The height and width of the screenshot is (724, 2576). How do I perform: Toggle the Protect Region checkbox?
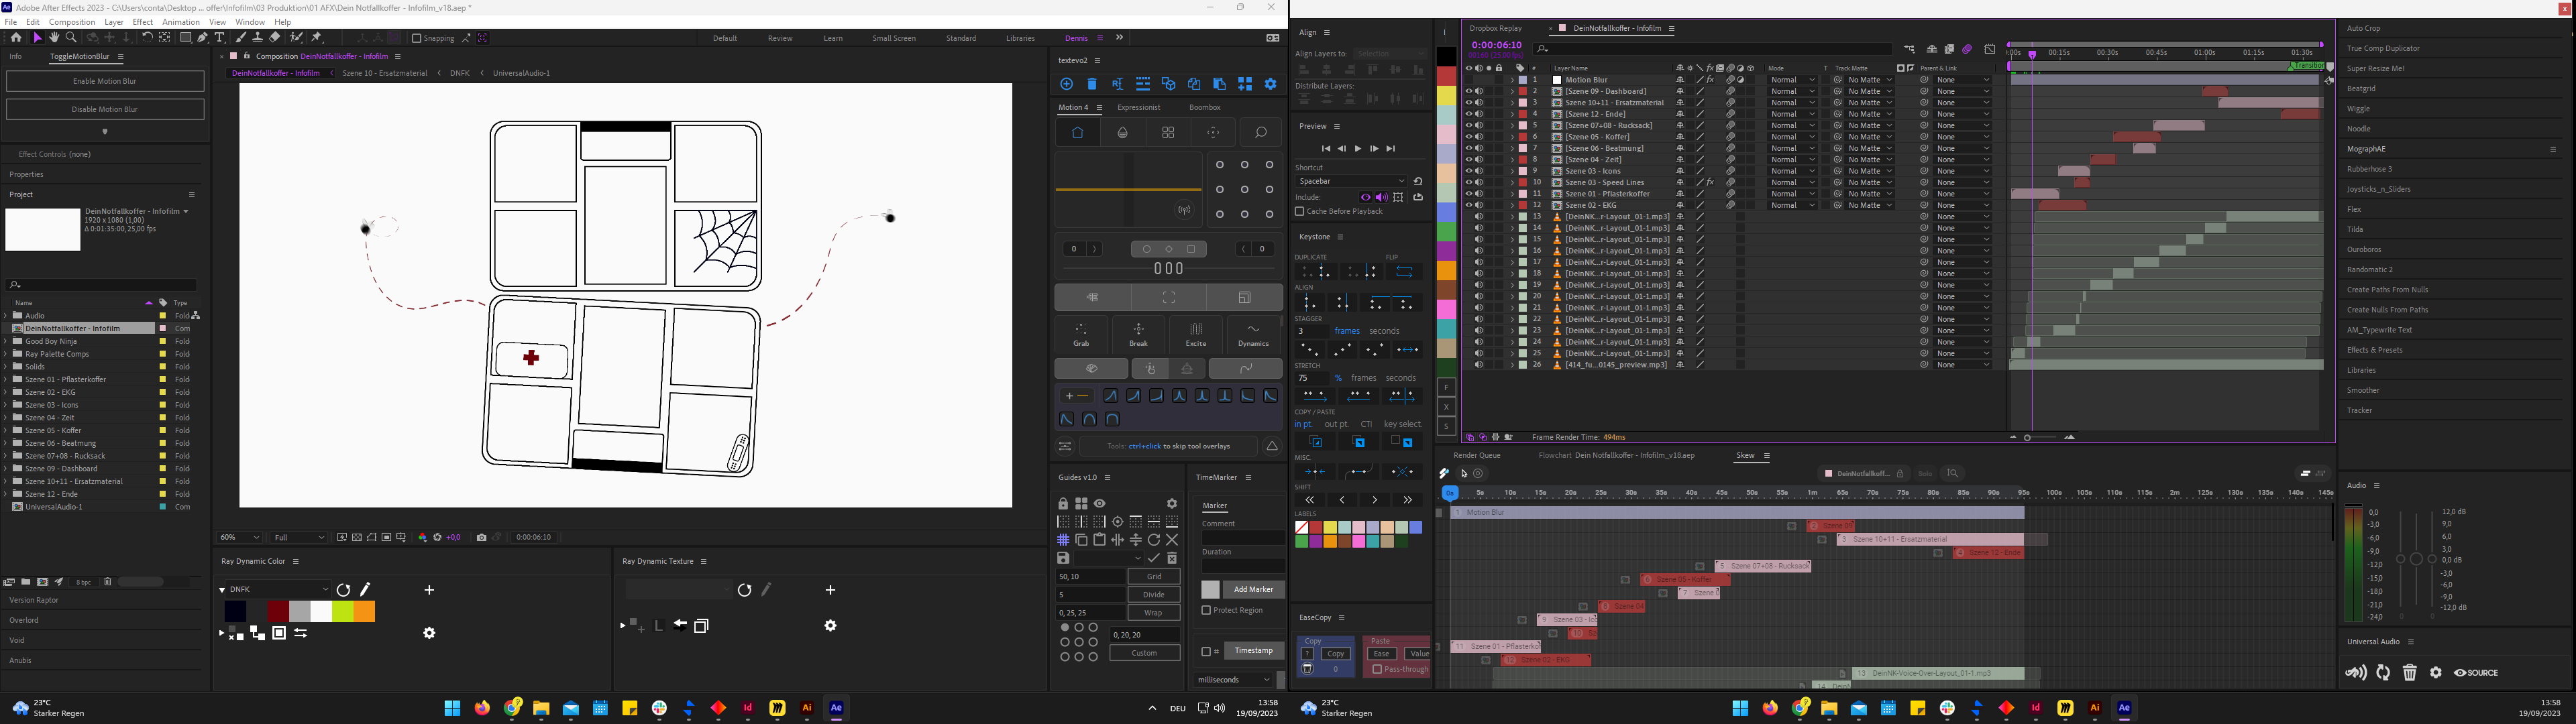1206,610
